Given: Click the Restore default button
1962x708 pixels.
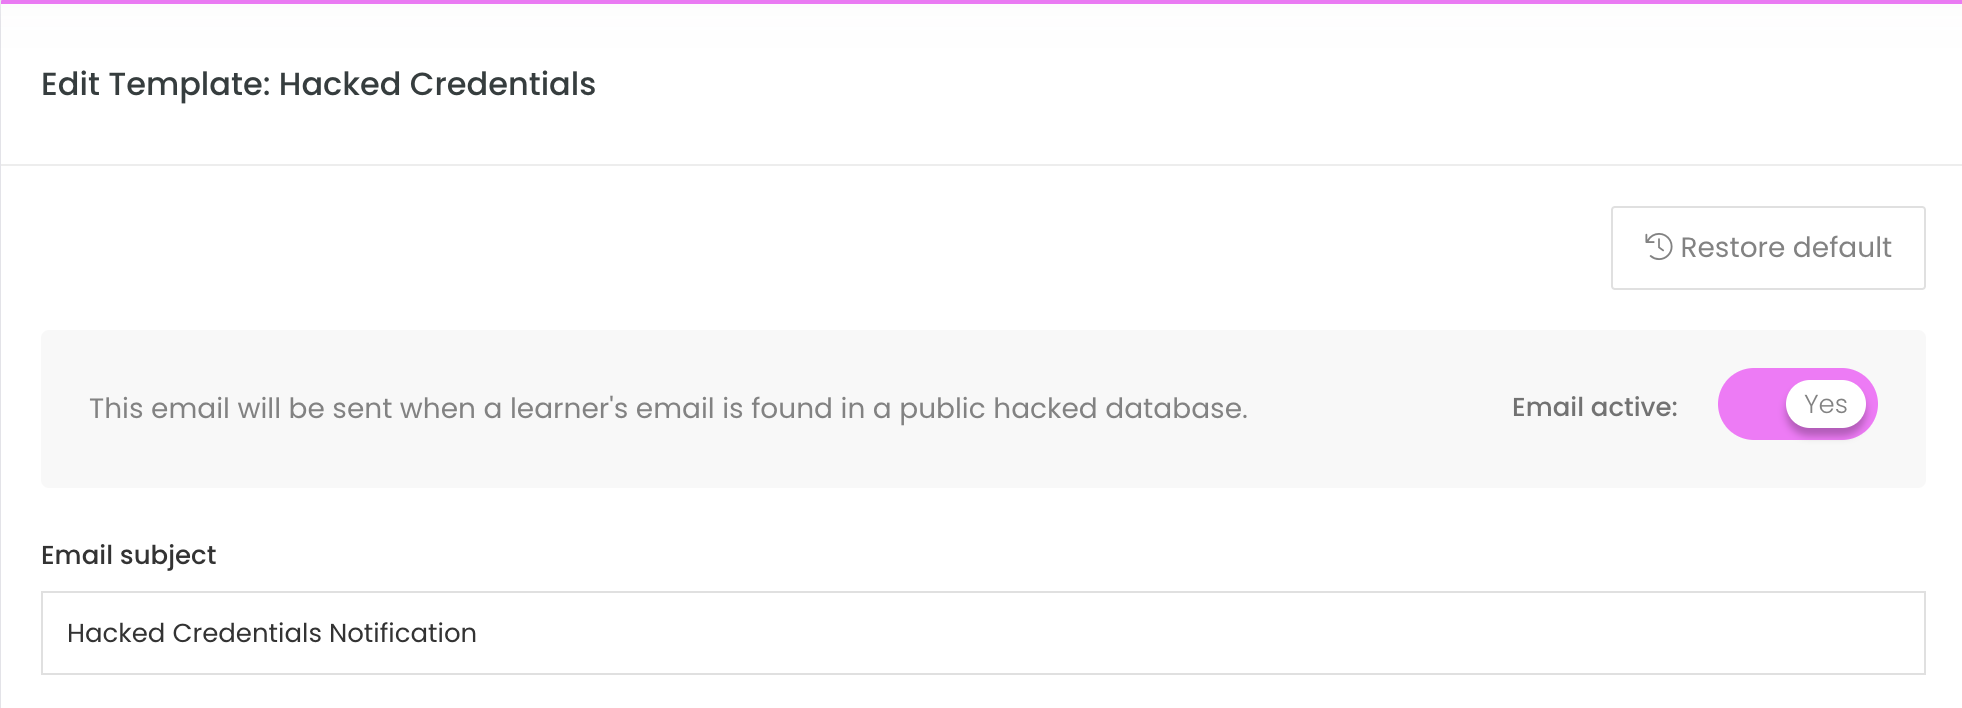Looking at the screenshot, I should 1767,248.
